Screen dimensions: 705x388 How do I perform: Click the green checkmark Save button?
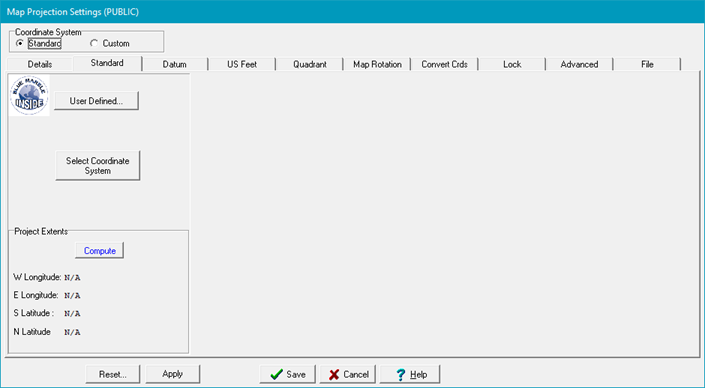click(288, 374)
